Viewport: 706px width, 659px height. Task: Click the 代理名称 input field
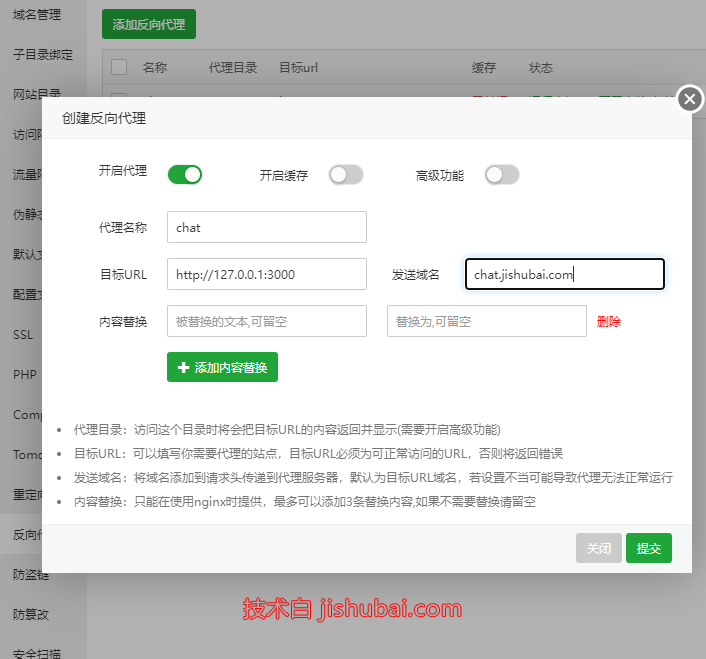266,227
